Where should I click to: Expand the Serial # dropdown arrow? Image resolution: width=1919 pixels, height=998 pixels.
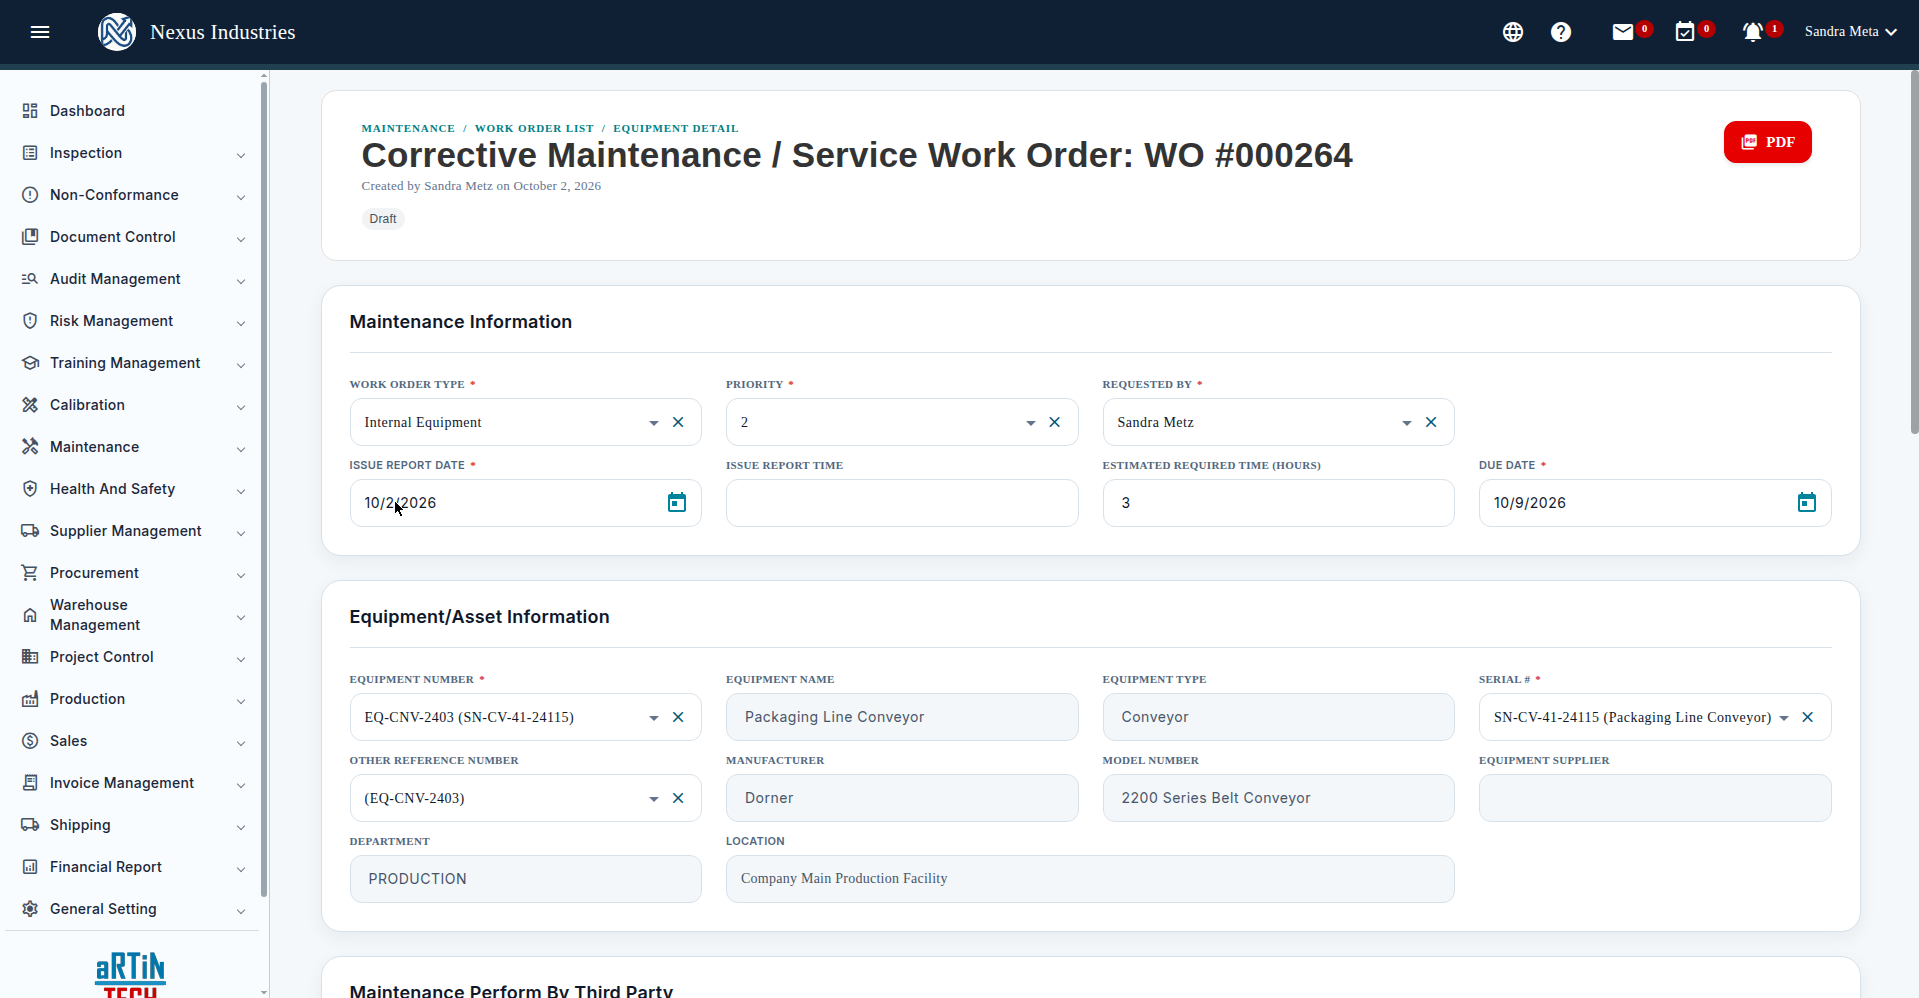tap(1784, 718)
